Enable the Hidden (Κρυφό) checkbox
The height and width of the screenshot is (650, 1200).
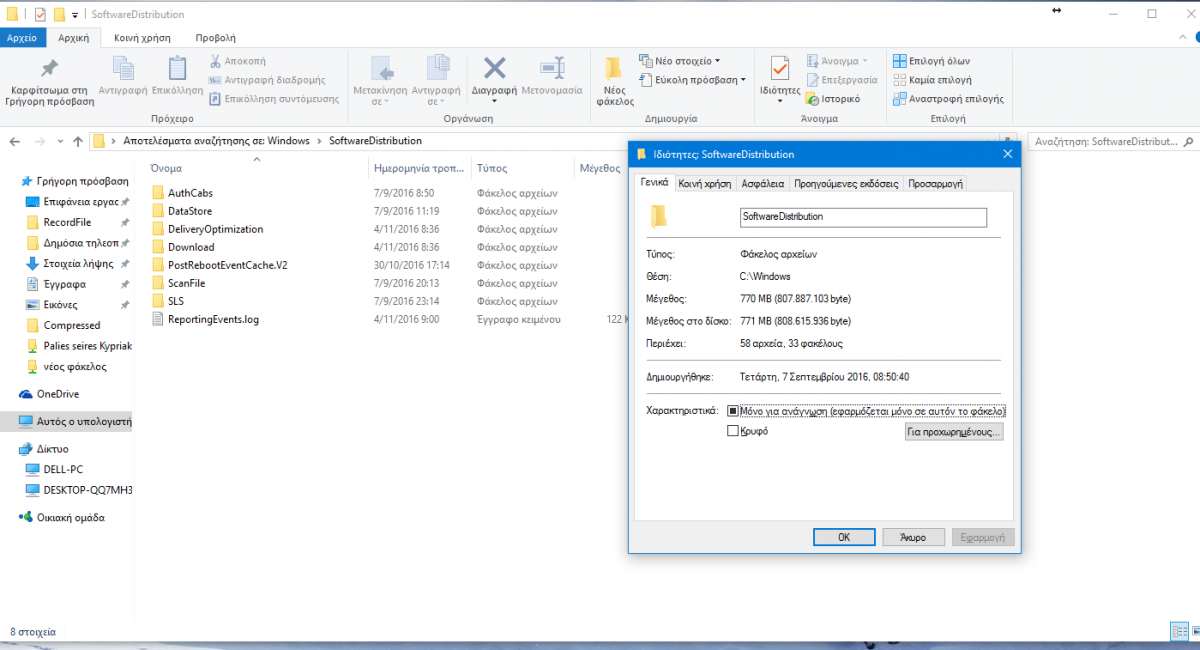(733, 431)
